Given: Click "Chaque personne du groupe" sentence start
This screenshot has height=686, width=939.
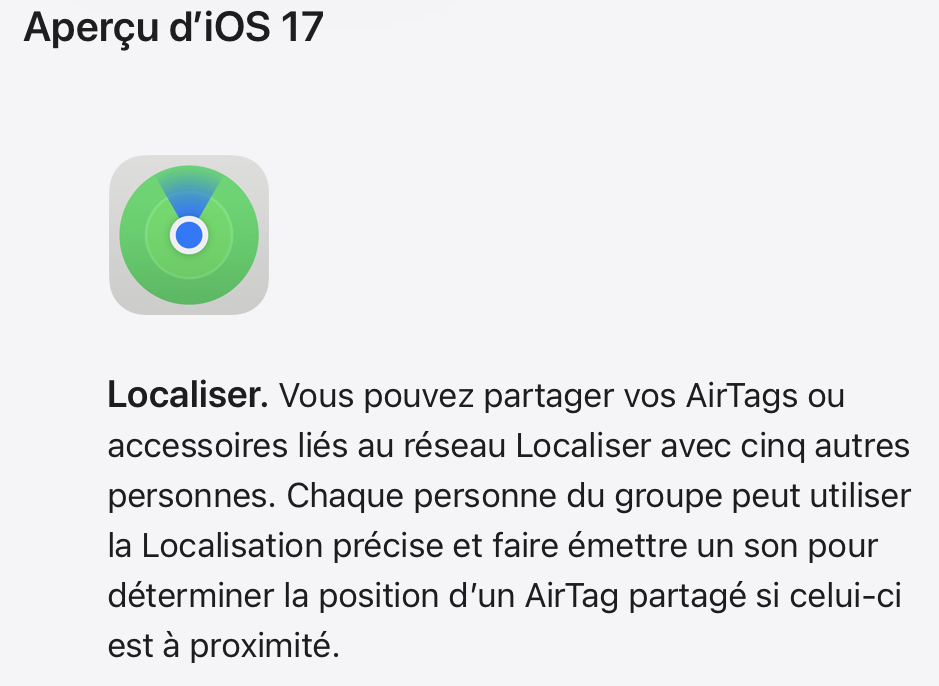Looking at the screenshot, I should pos(501,496).
